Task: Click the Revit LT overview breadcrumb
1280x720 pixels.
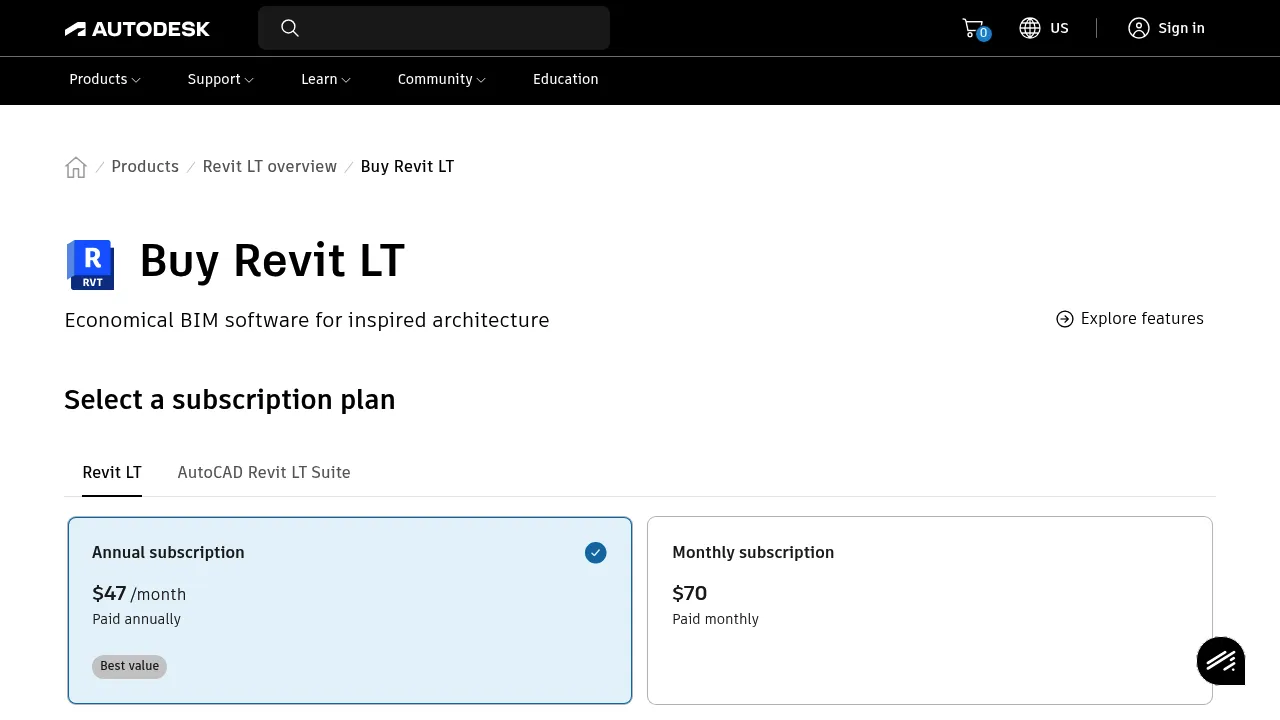Action: [270, 167]
